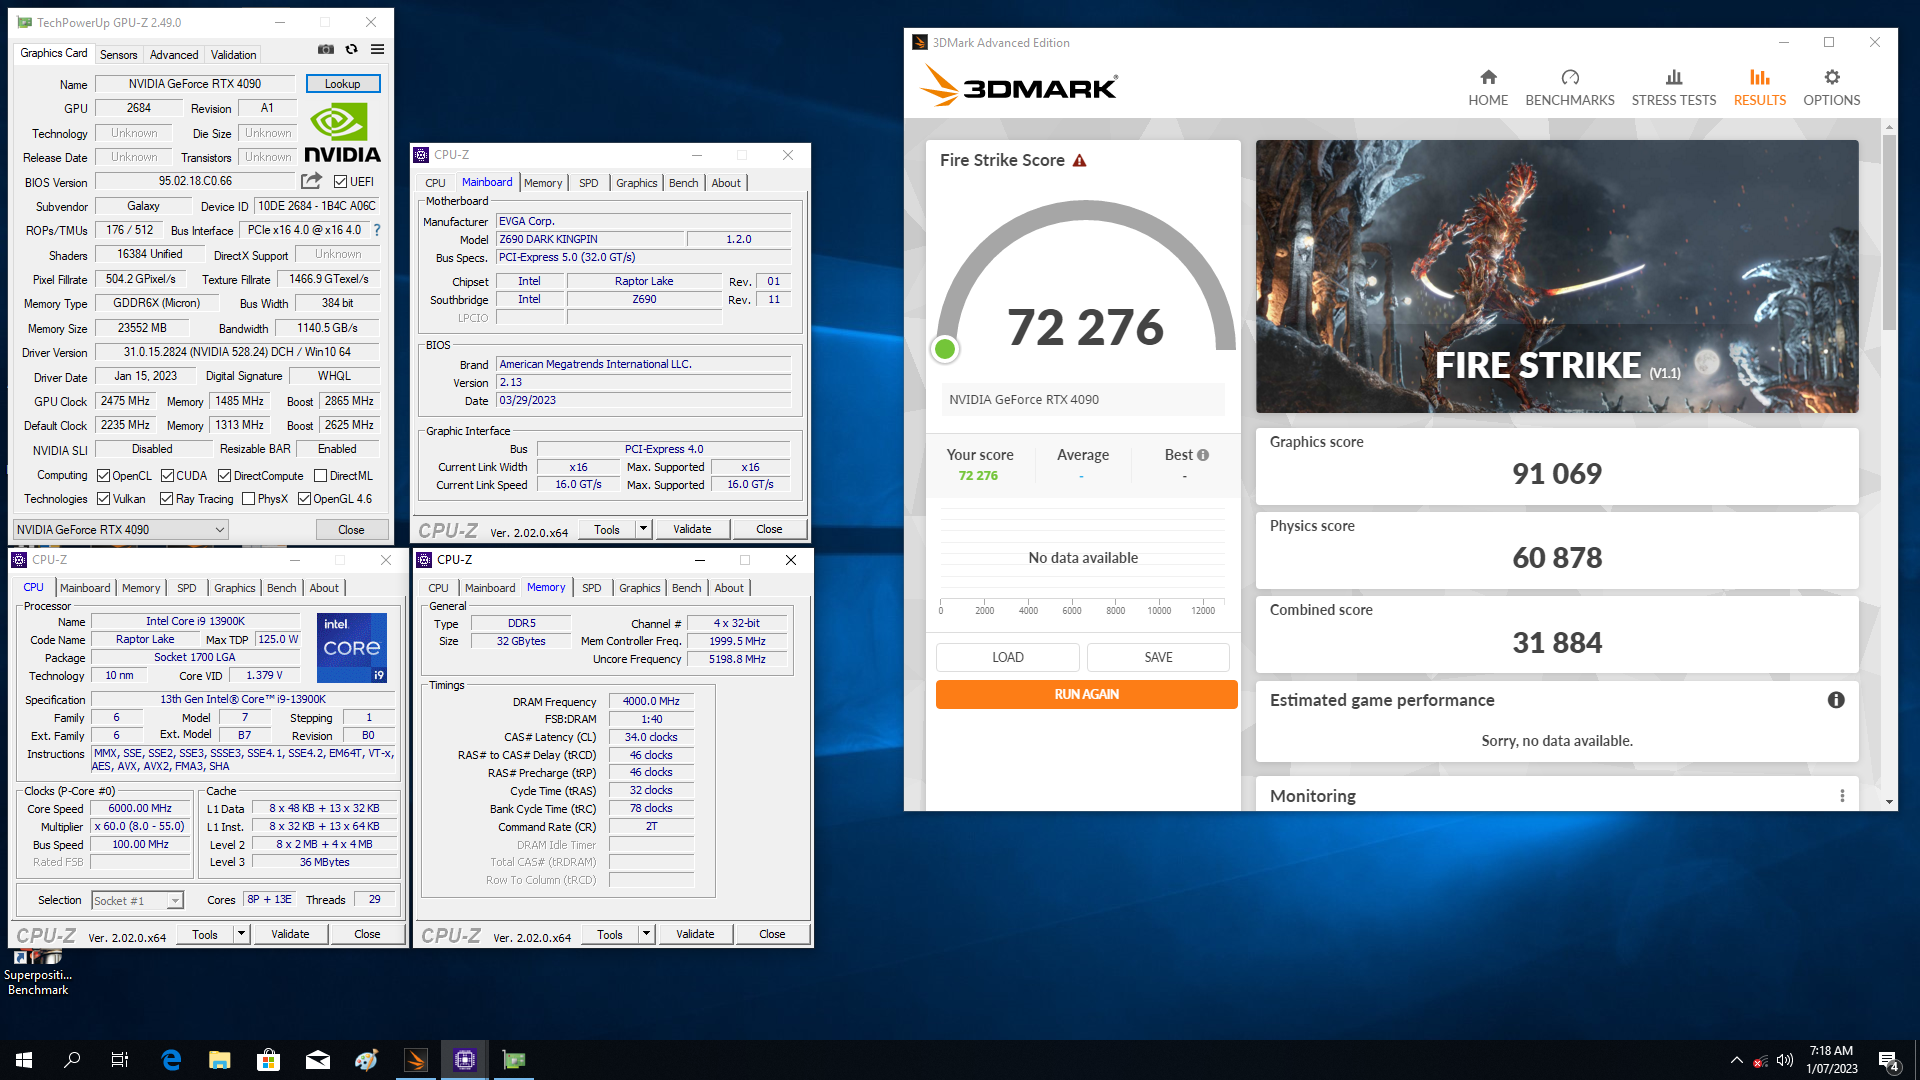Open notification center icon

pos(1889,1061)
